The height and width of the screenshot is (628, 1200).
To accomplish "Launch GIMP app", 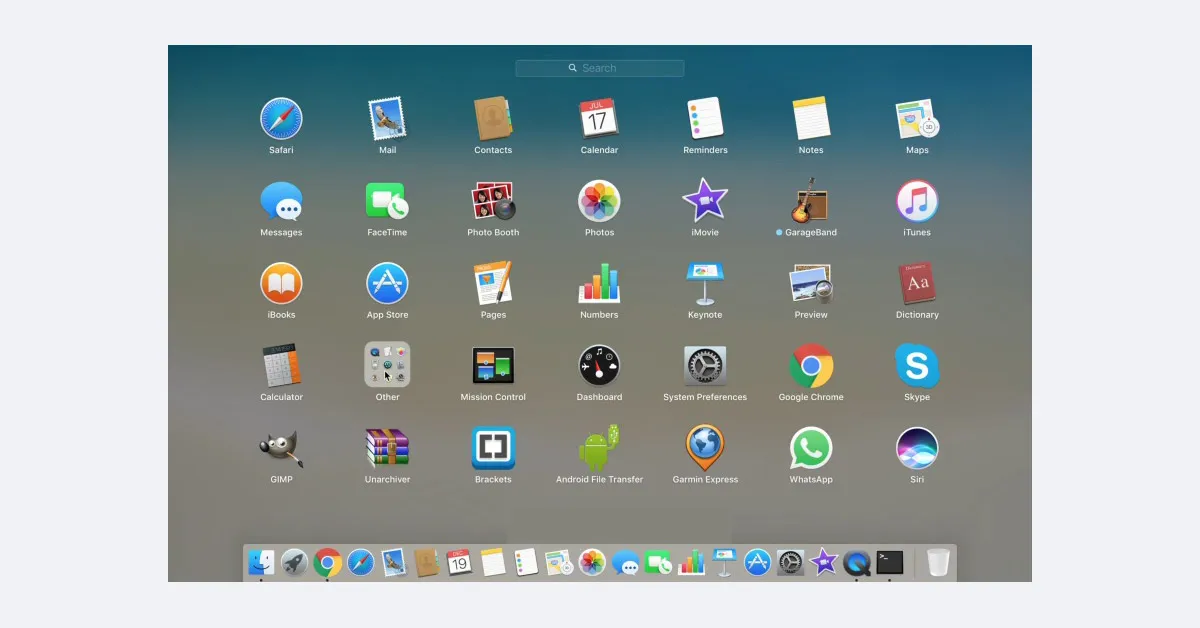I will (281, 448).
